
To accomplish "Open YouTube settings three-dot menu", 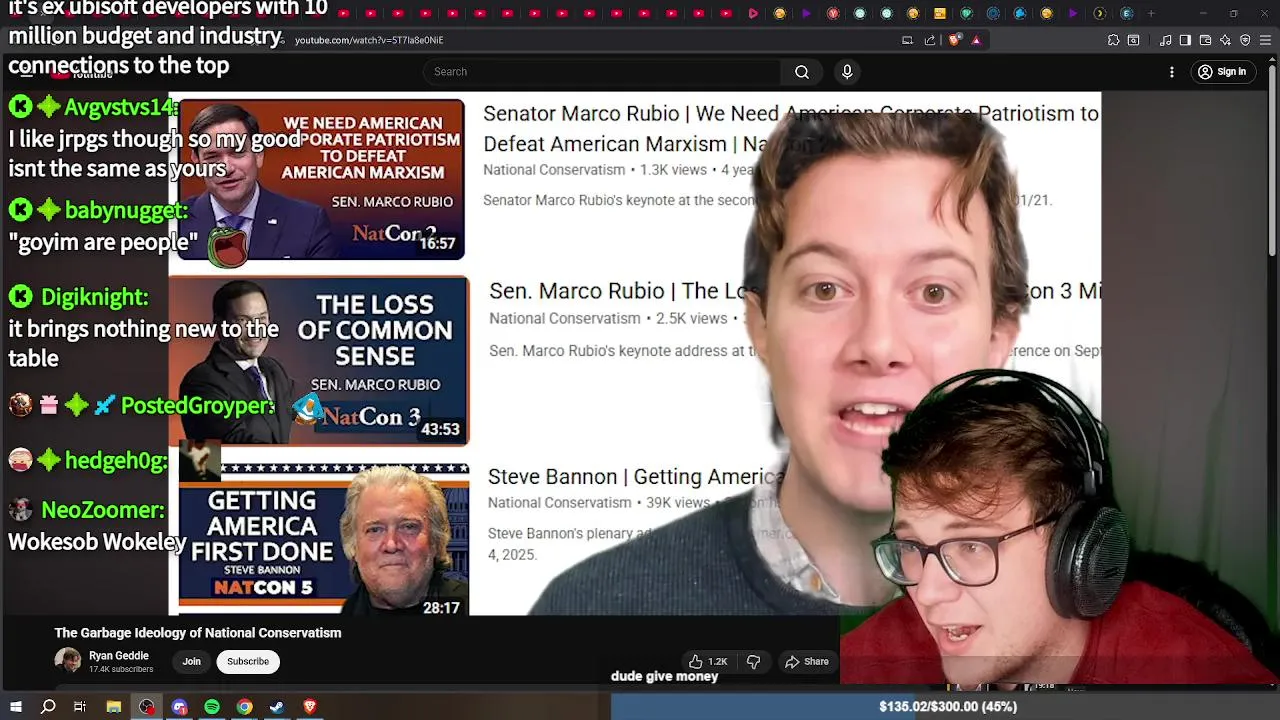I will point(1172,72).
